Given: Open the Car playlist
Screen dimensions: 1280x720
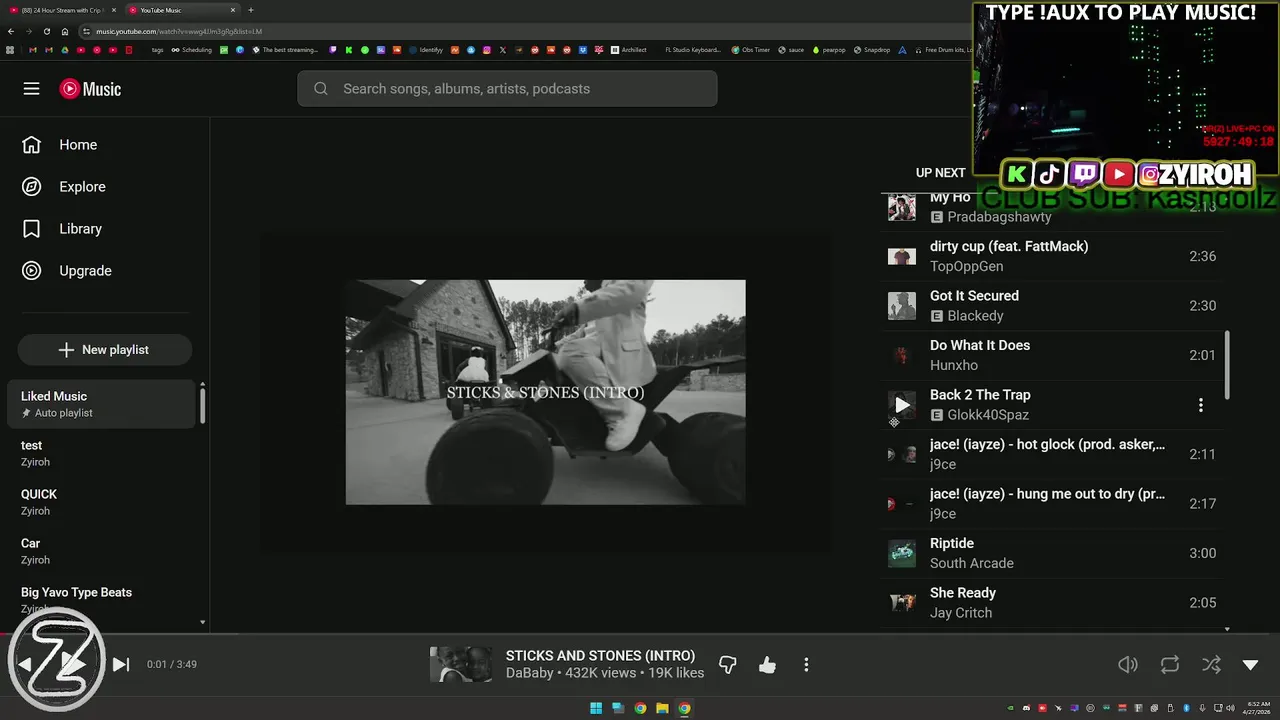Looking at the screenshot, I should (x=101, y=551).
